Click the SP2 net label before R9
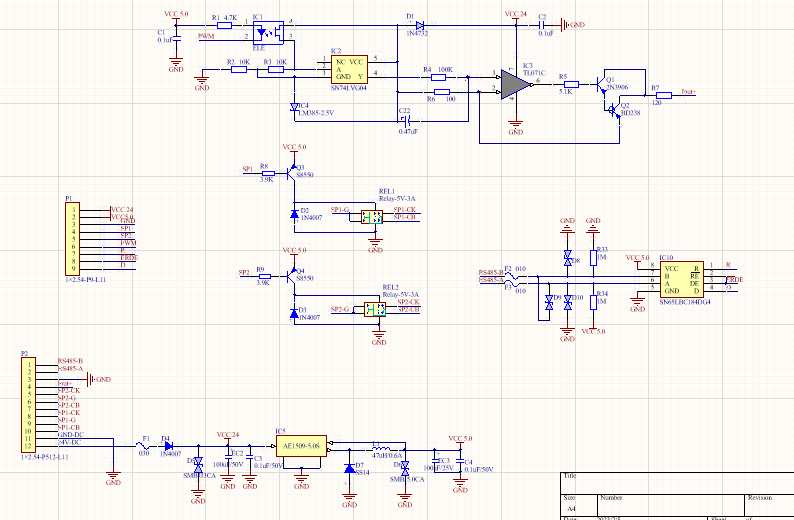 (x=244, y=272)
